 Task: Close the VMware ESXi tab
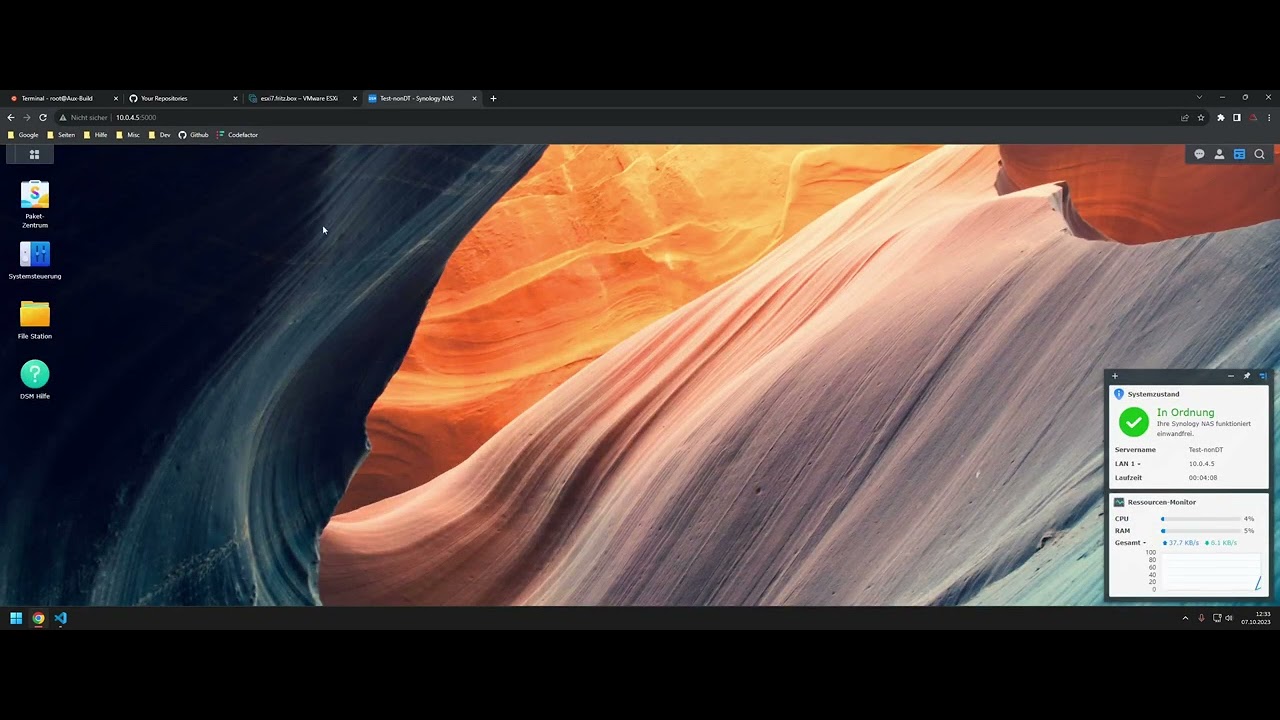[x=354, y=98]
